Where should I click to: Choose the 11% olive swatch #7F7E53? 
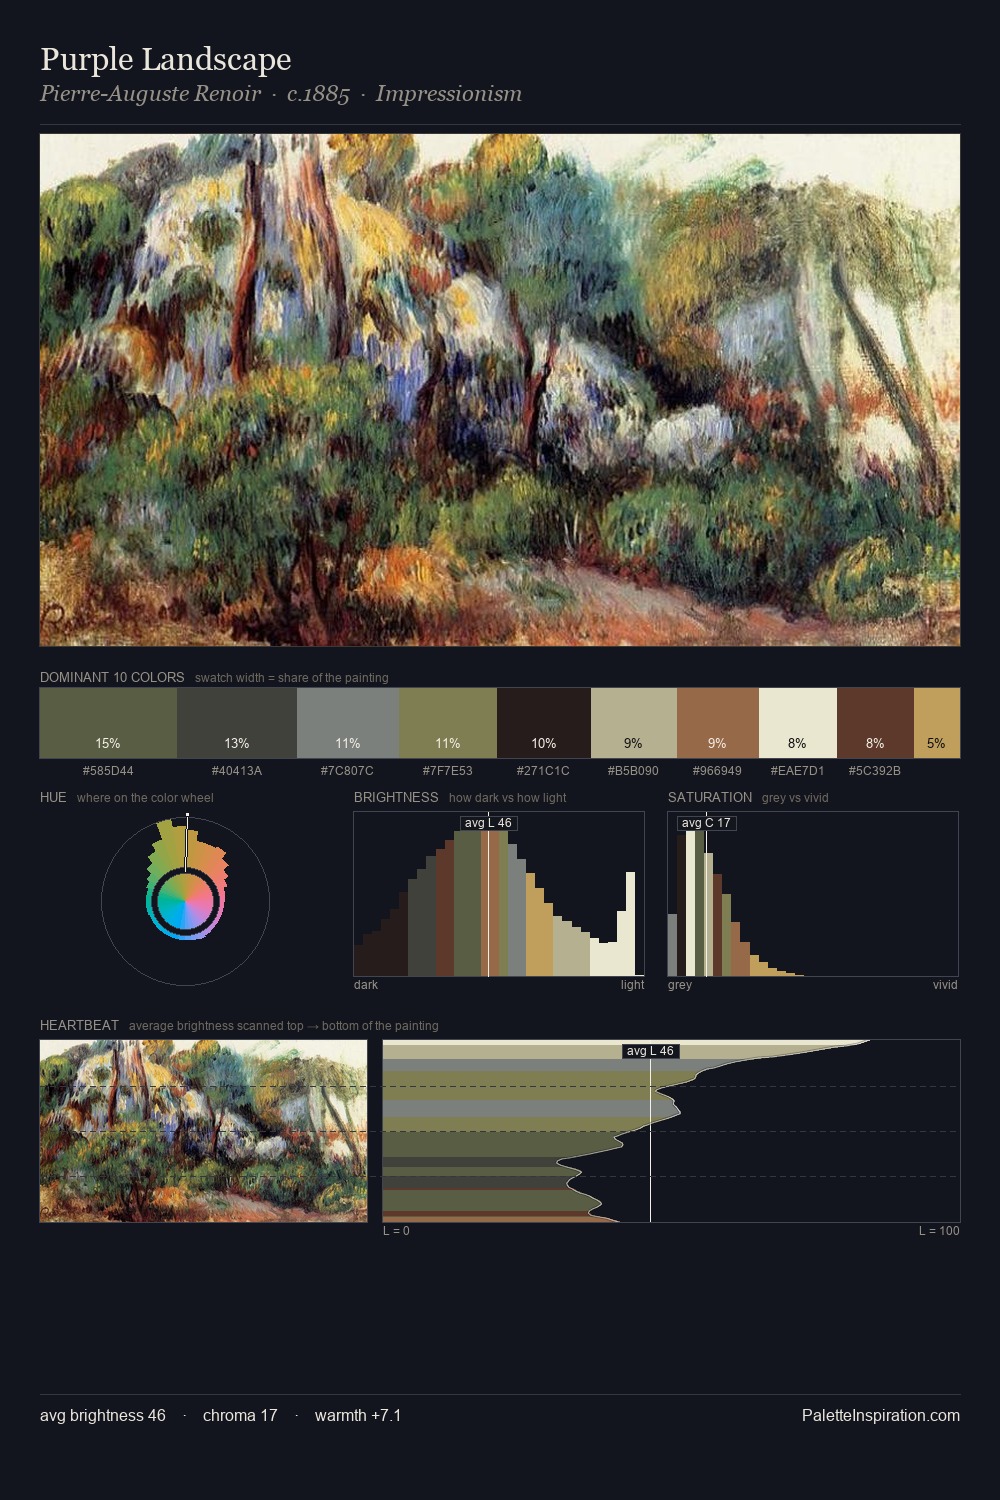pos(448,723)
